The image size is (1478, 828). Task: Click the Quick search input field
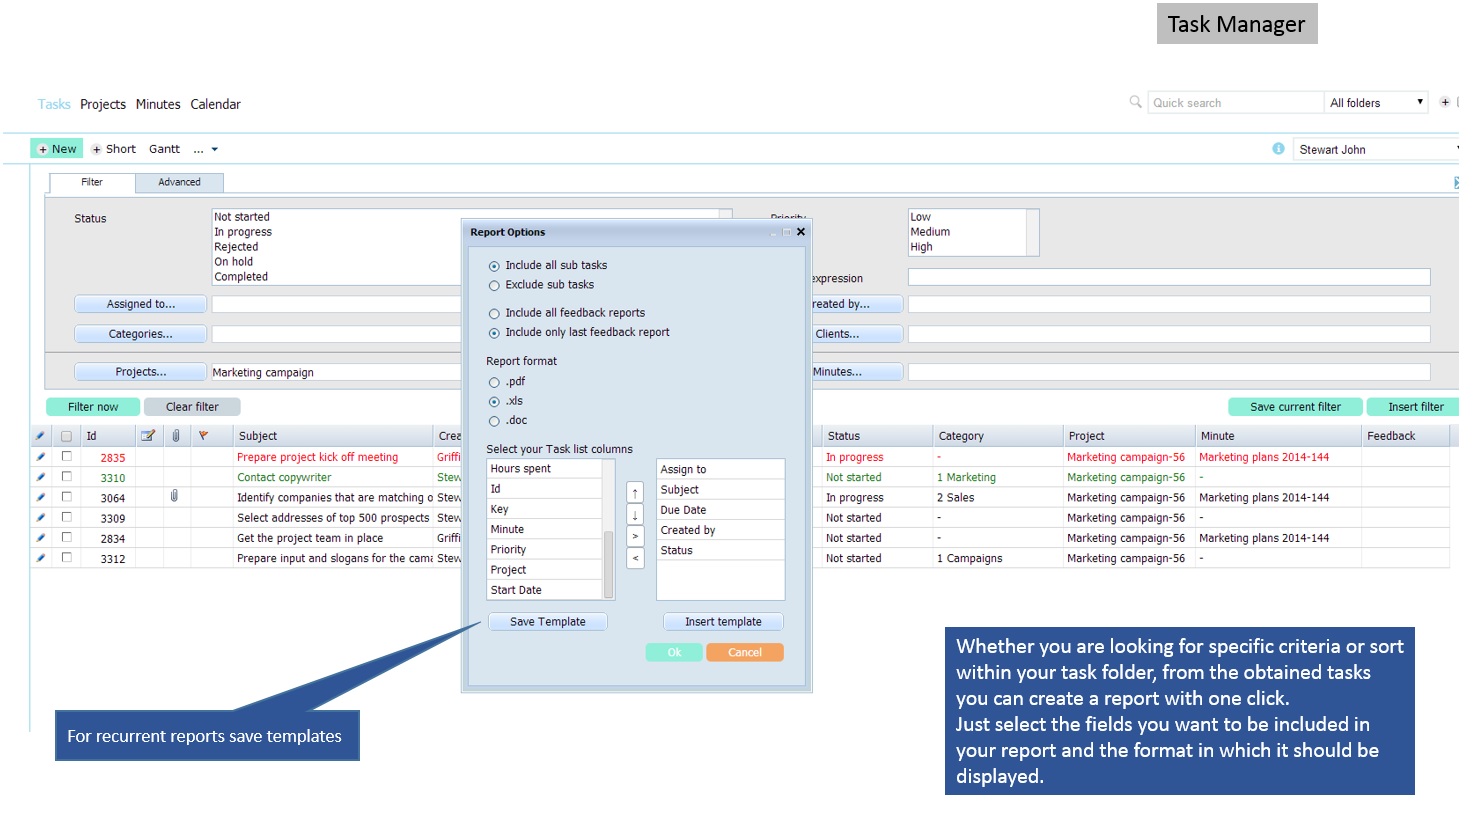tap(1235, 103)
